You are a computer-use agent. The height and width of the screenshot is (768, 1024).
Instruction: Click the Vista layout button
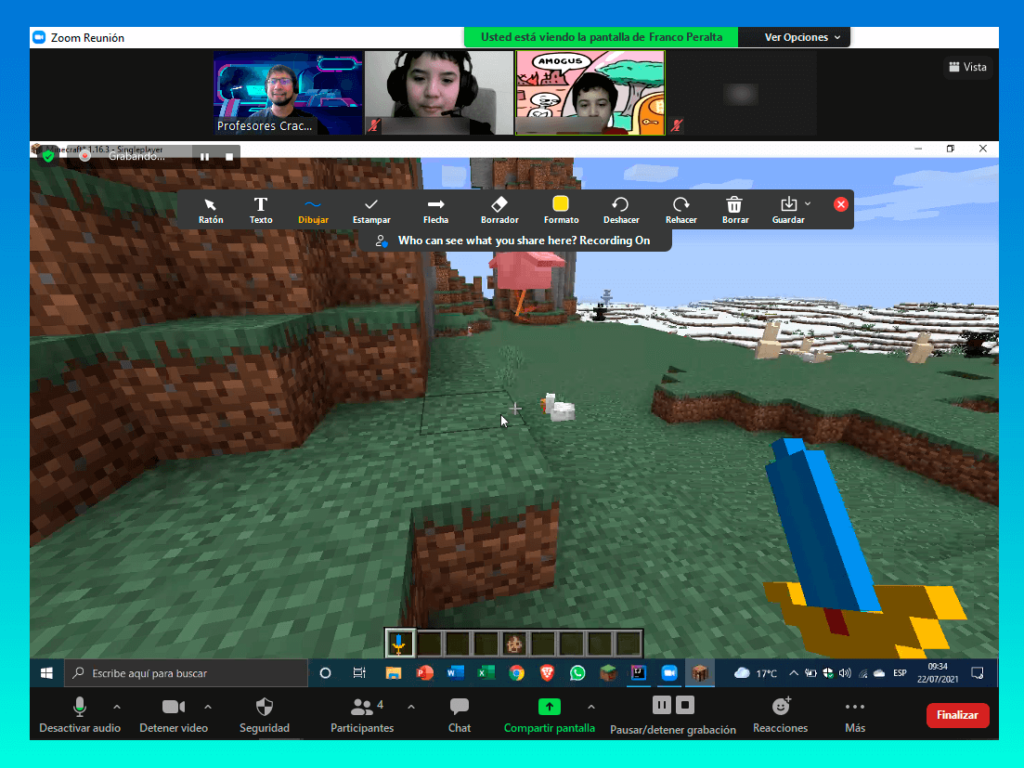coord(967,67)
